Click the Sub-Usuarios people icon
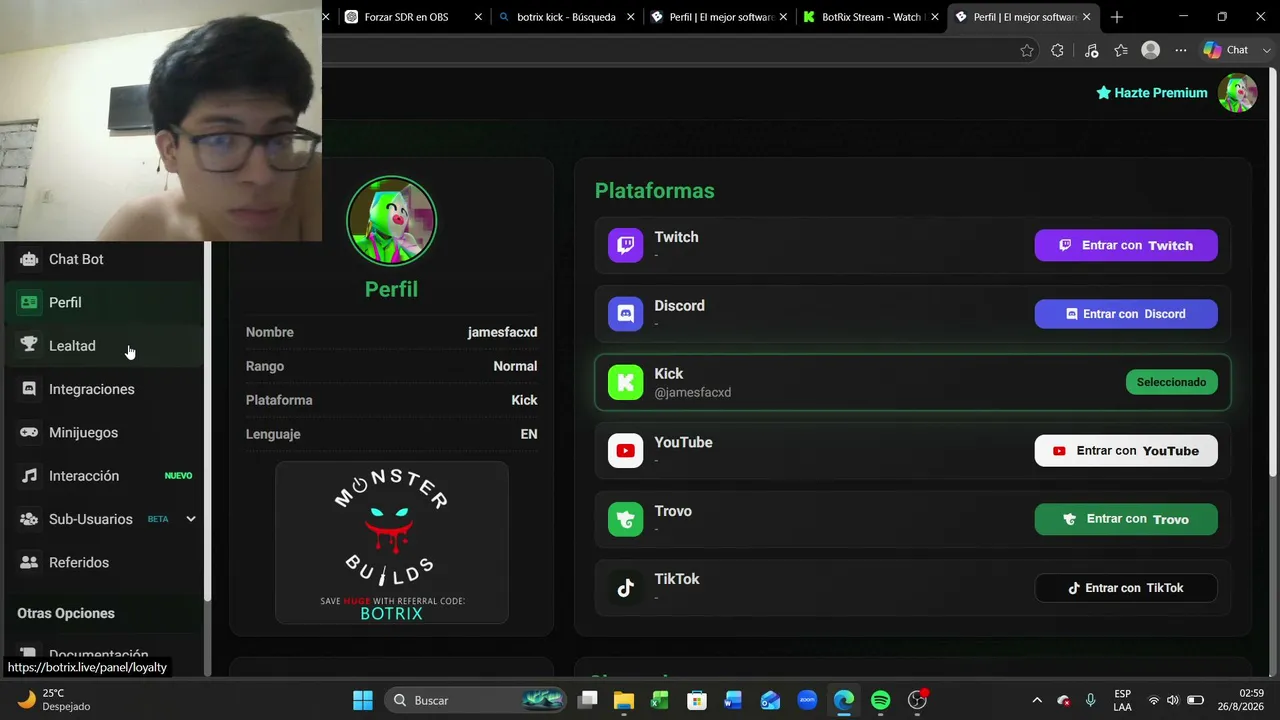 (x=29, y=519)
